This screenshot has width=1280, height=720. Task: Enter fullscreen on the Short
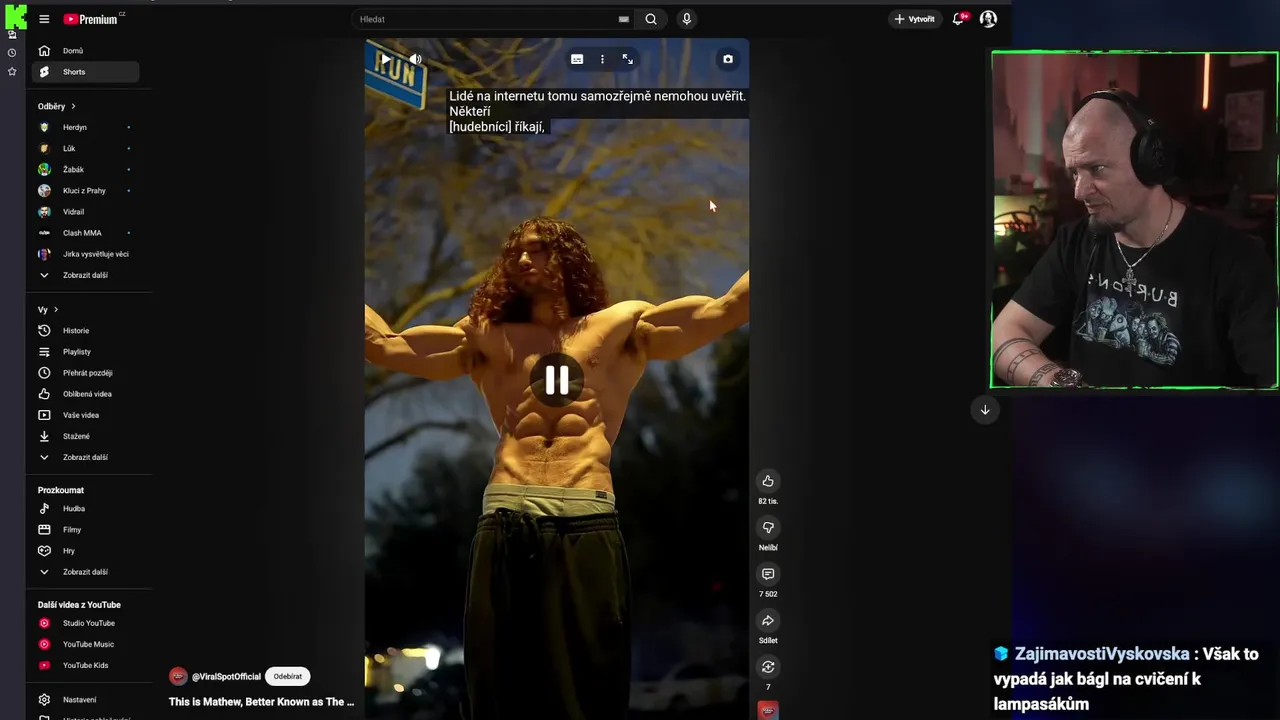[628, 59]
